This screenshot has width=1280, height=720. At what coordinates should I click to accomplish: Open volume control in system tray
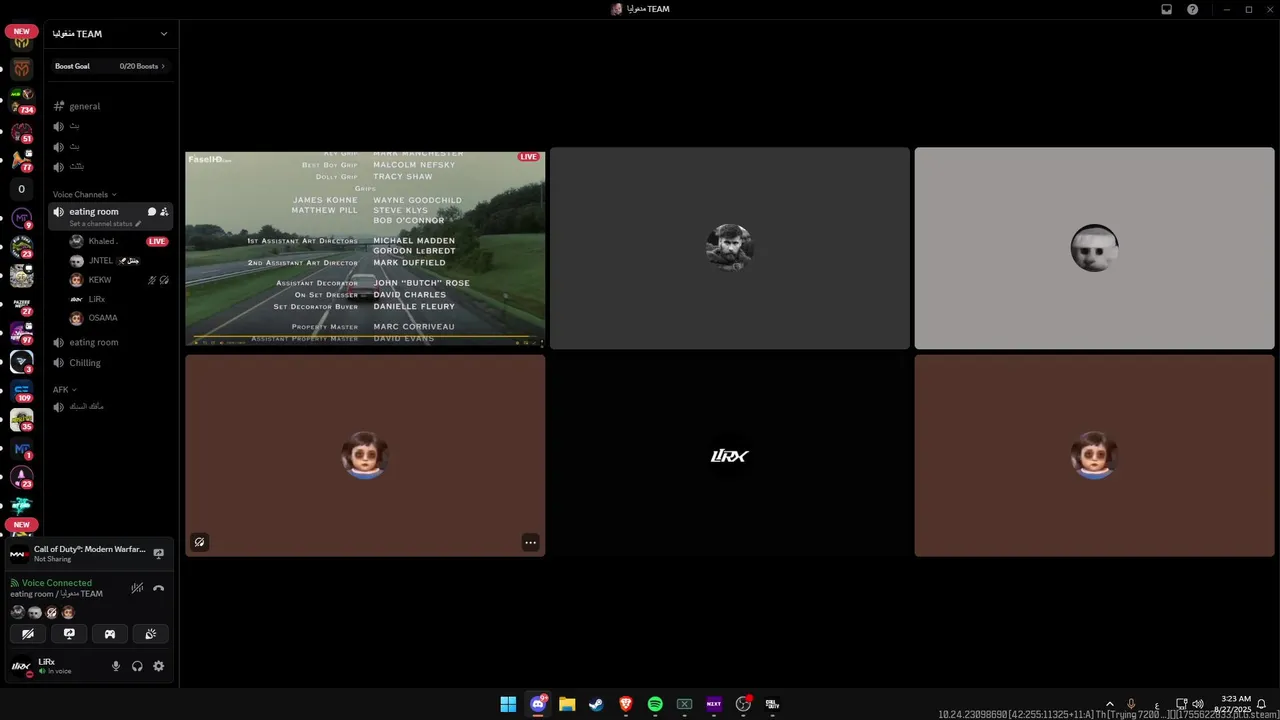pyautogui.click(x=1198, y=704)
